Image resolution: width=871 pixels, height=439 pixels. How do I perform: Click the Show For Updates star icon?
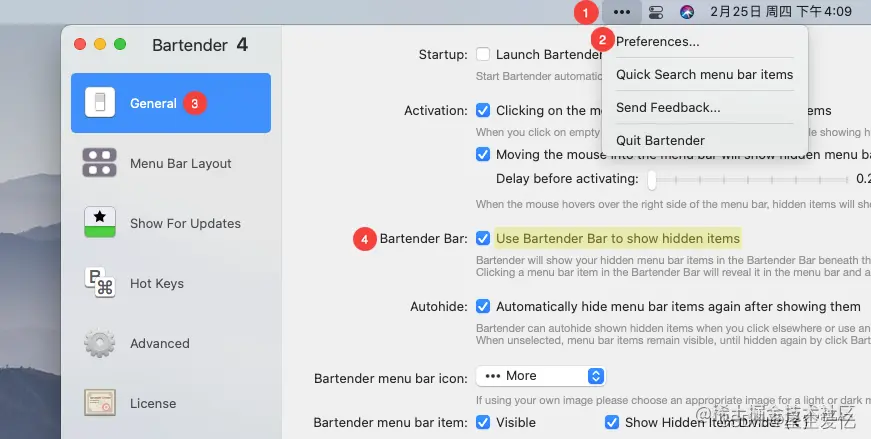pyautogui.click(x=100, y=222)
